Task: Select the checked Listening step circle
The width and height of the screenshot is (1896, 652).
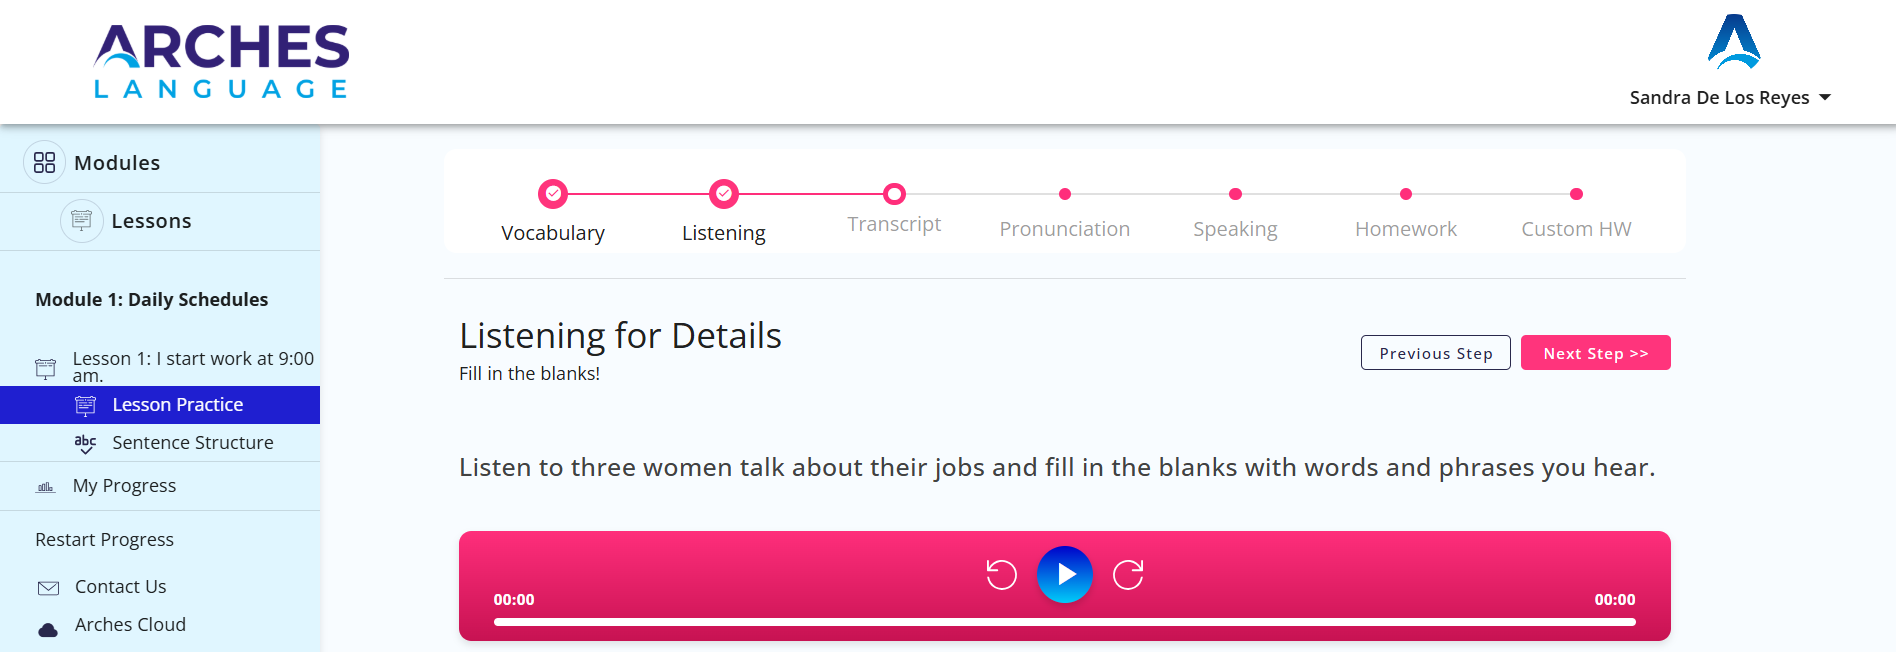Action: [724, 194]
